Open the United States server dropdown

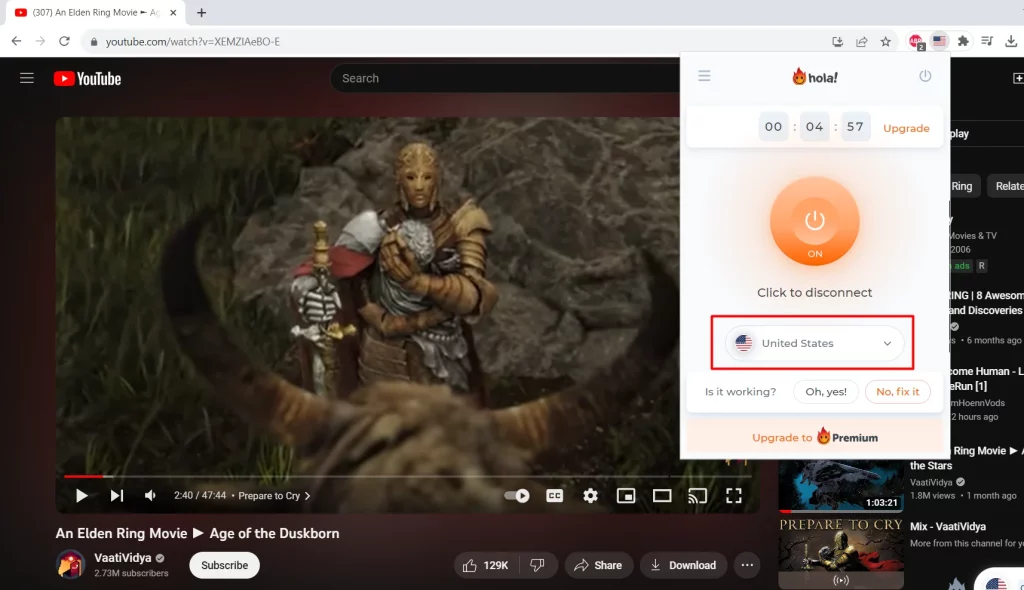click(814, 343)
